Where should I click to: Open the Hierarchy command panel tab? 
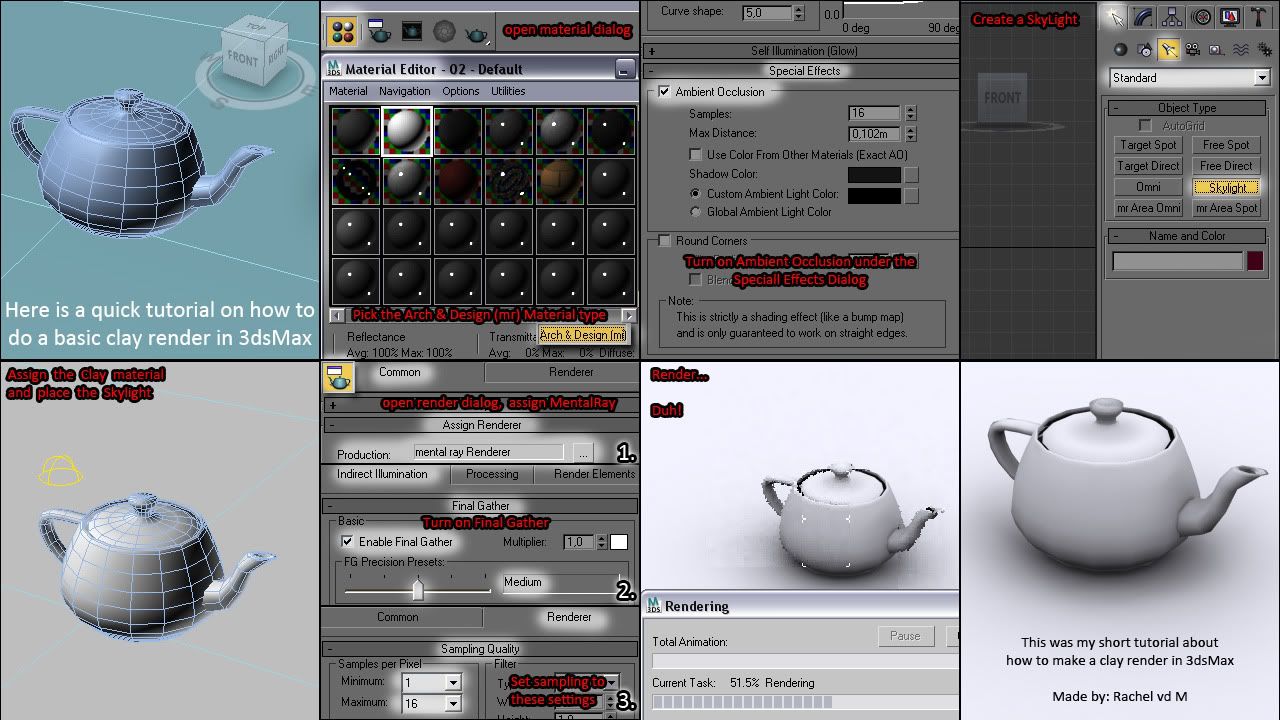point(1173,17)
